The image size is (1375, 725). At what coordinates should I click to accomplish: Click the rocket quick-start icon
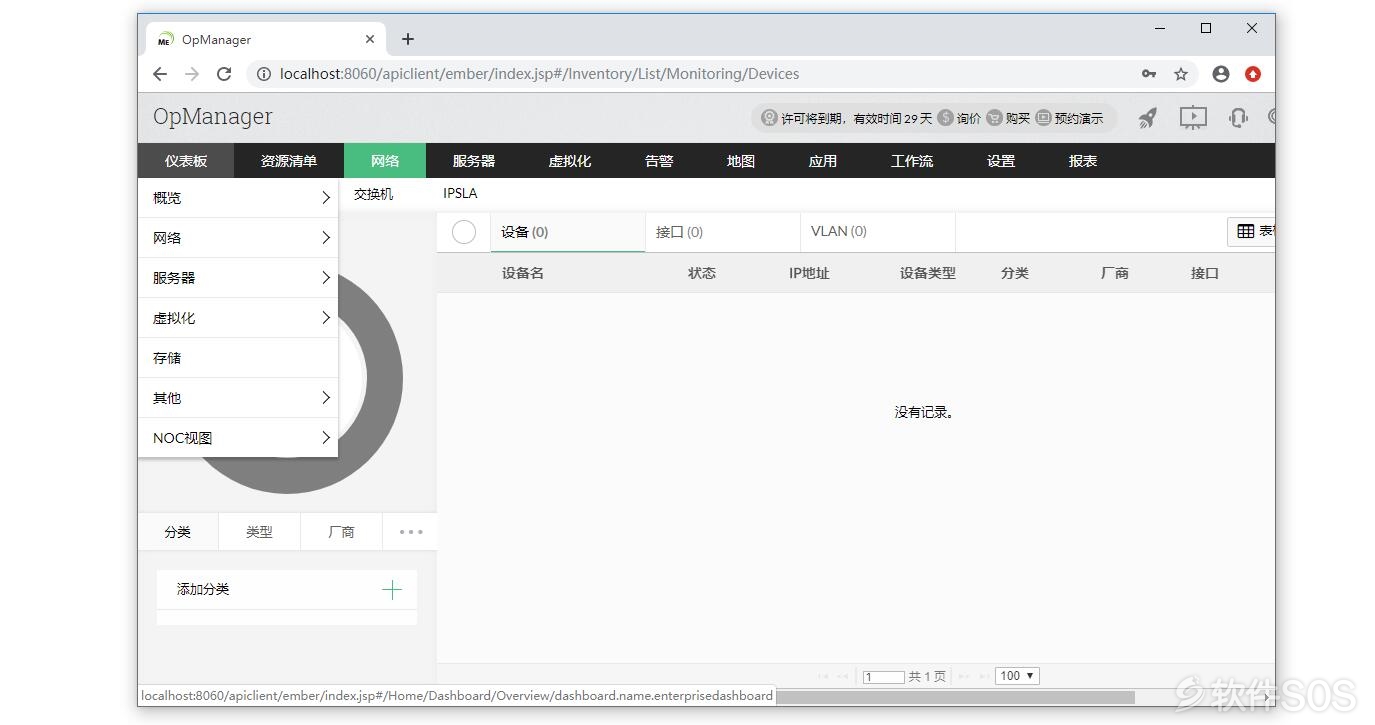tap(1147, 118)
